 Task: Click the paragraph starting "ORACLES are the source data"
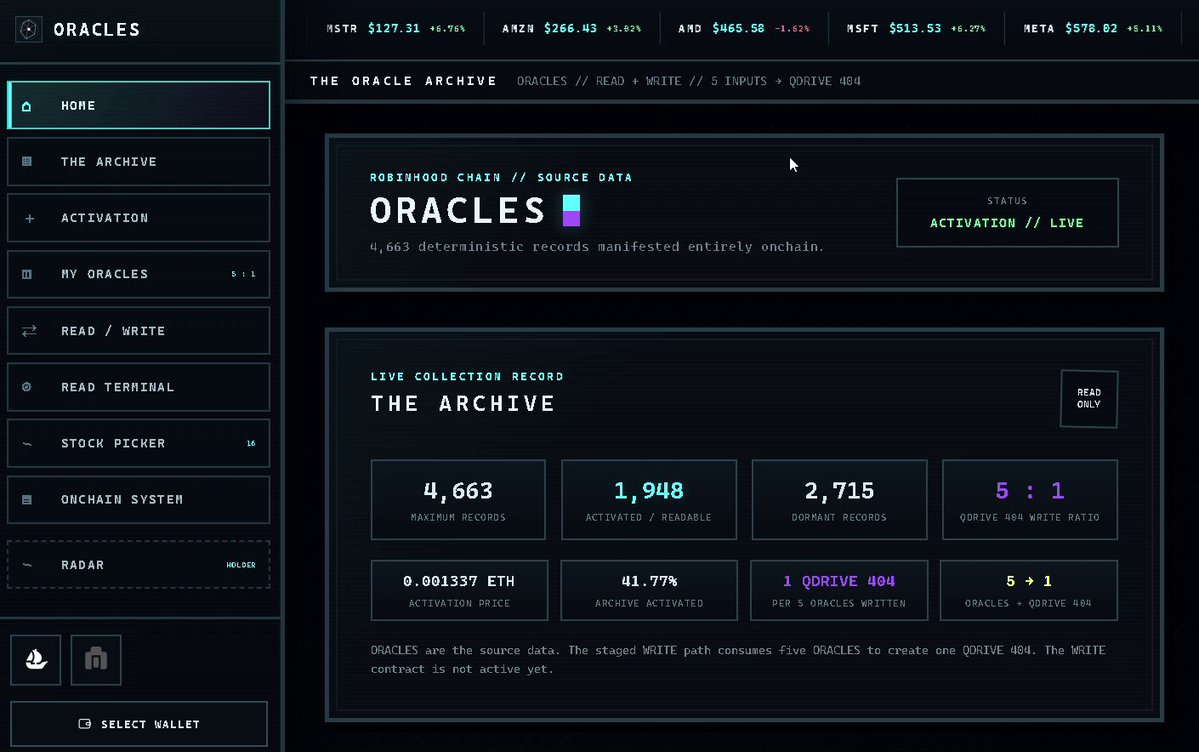coord(738,659)
